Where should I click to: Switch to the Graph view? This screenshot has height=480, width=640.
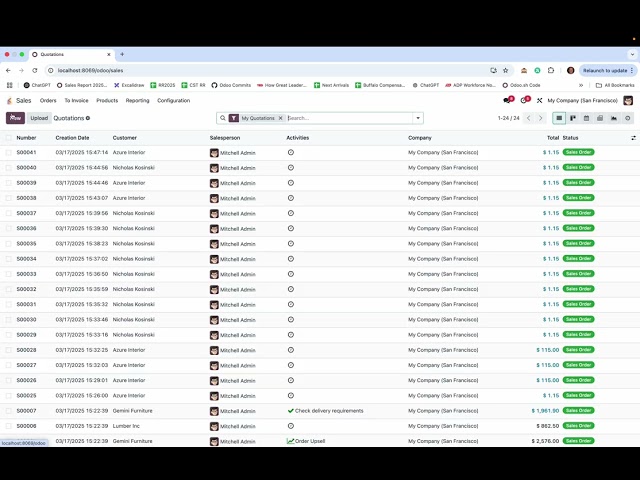coord(613,118)
